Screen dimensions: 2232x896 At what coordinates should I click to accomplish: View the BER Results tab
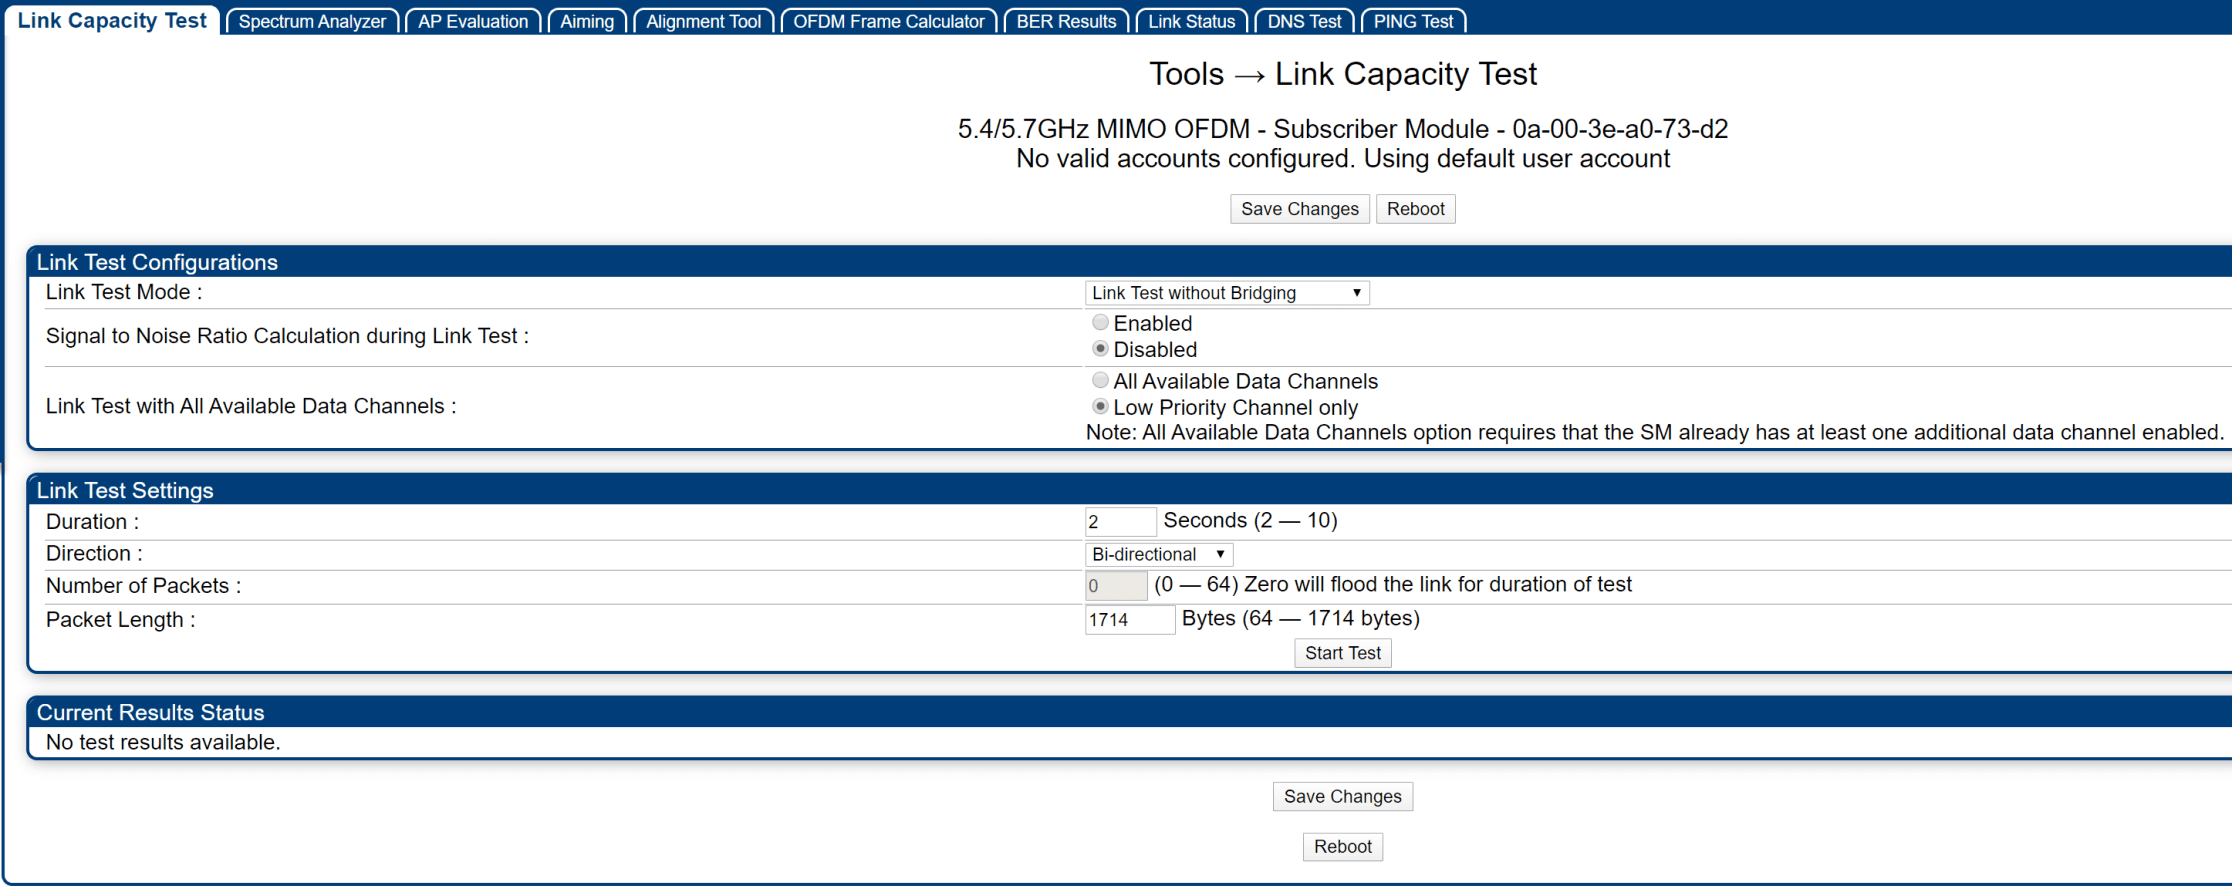point(1066,21)
